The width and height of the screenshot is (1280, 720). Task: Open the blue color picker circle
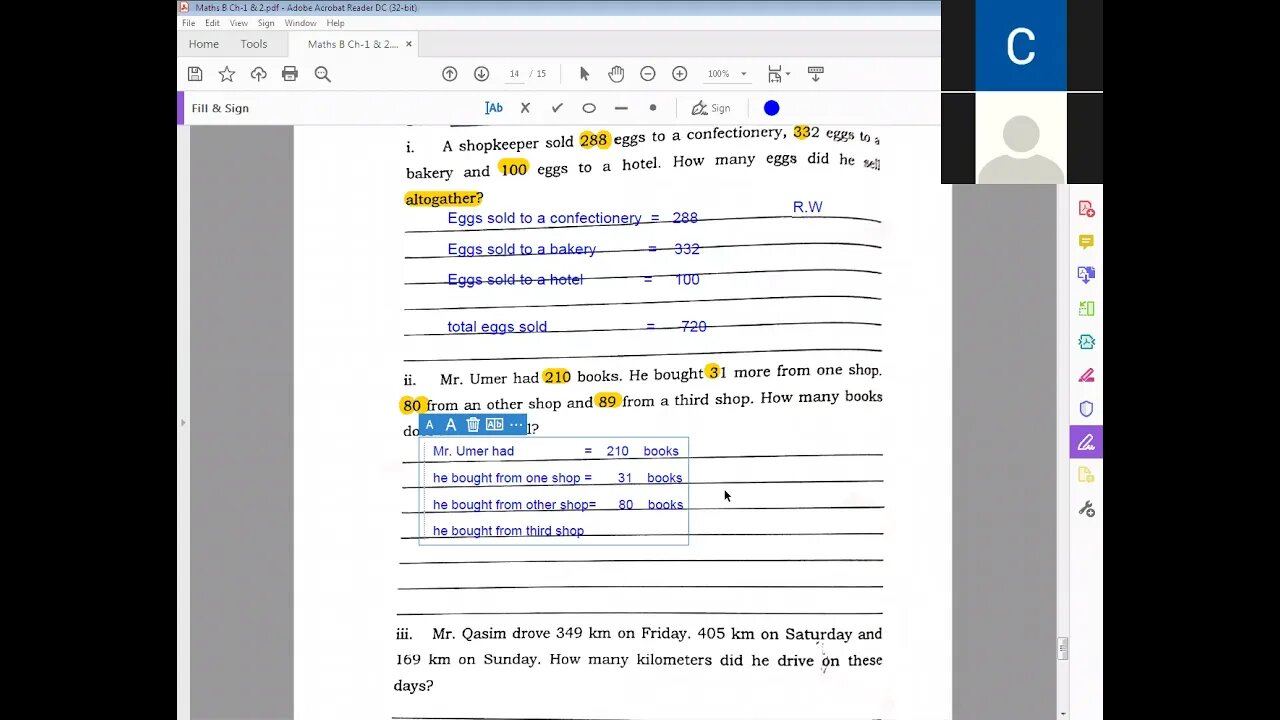coord(772,108)
